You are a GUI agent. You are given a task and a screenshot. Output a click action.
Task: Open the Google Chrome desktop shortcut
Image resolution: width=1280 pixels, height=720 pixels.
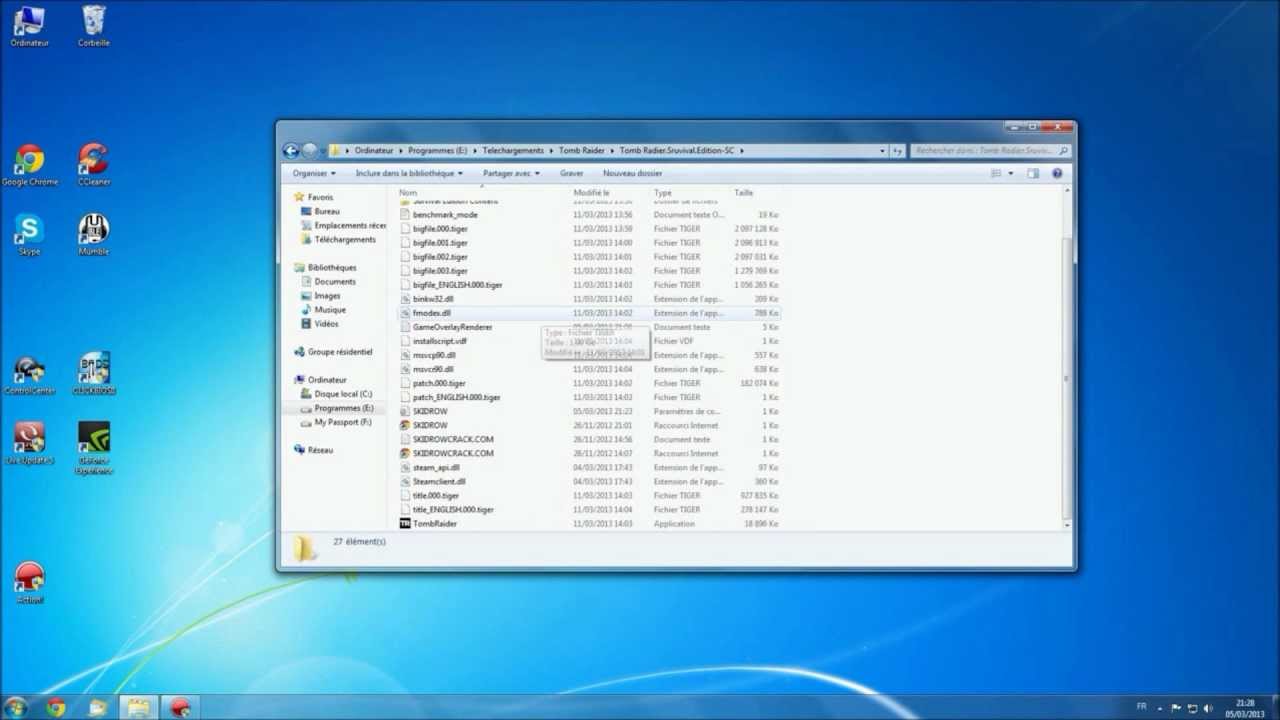pyautogui.click(x=29, y=165)
